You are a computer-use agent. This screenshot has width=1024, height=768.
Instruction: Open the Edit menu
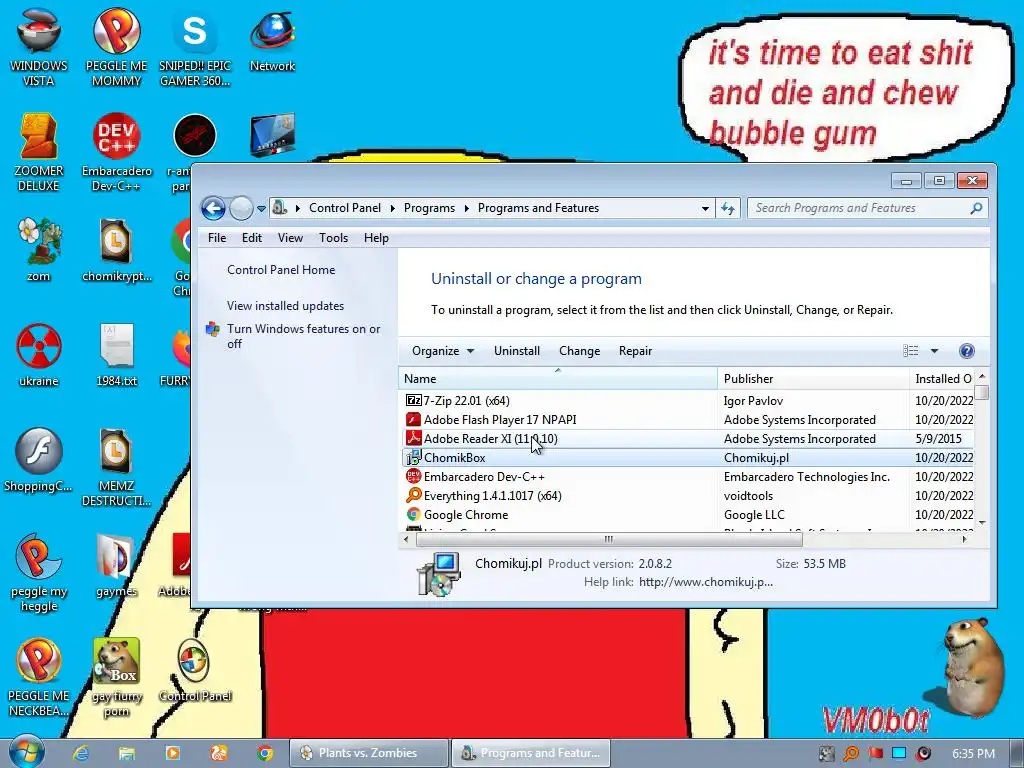(x=251, y=238)
